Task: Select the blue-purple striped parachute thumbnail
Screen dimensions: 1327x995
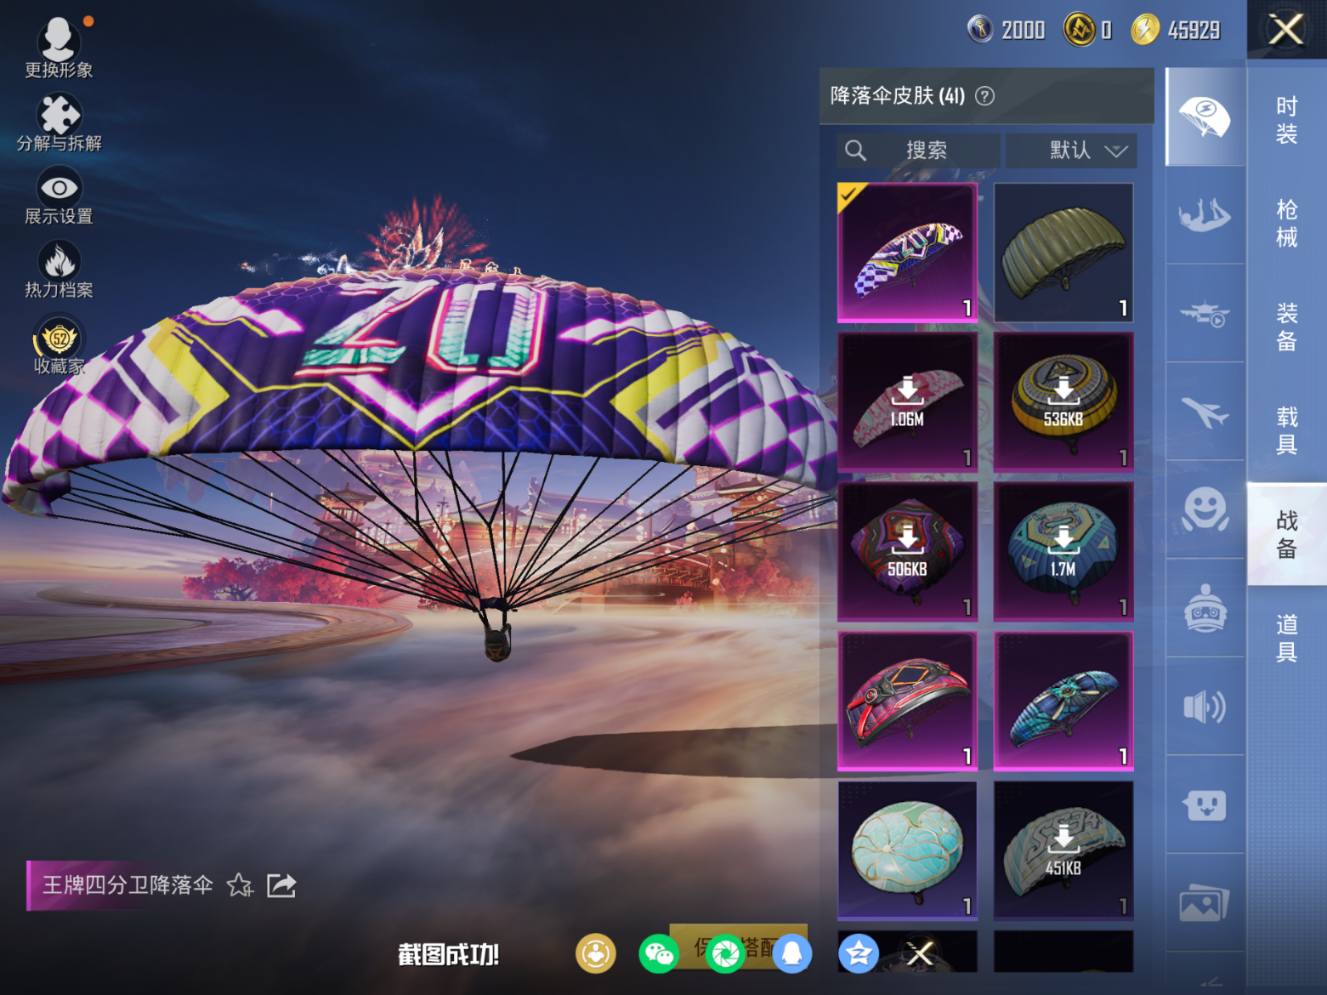Action: [x=1063, y=701]
